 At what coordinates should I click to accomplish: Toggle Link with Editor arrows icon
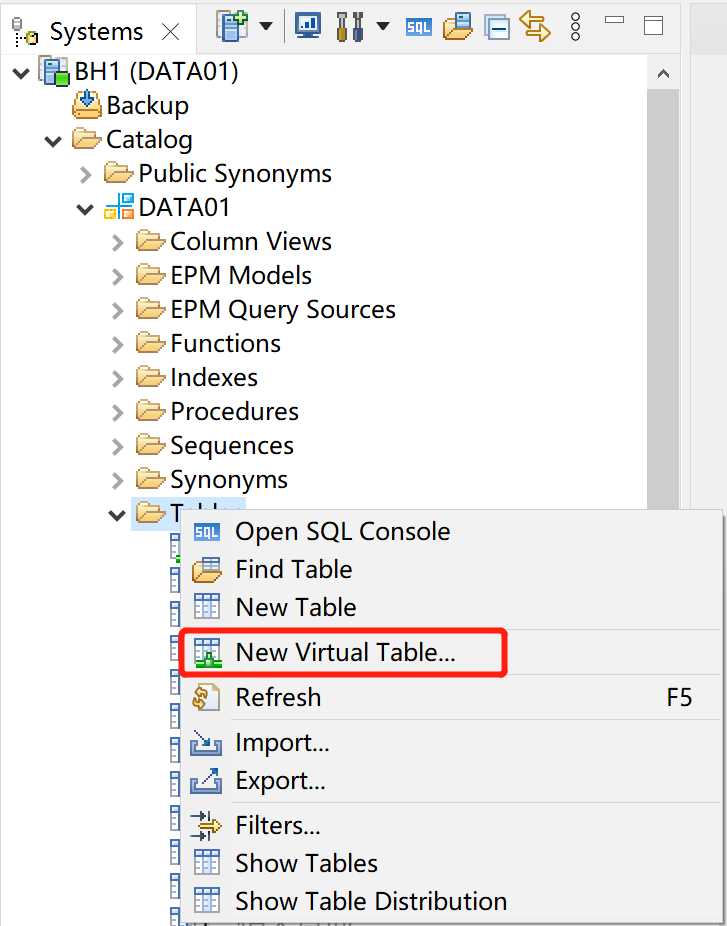tap(535, 25)
